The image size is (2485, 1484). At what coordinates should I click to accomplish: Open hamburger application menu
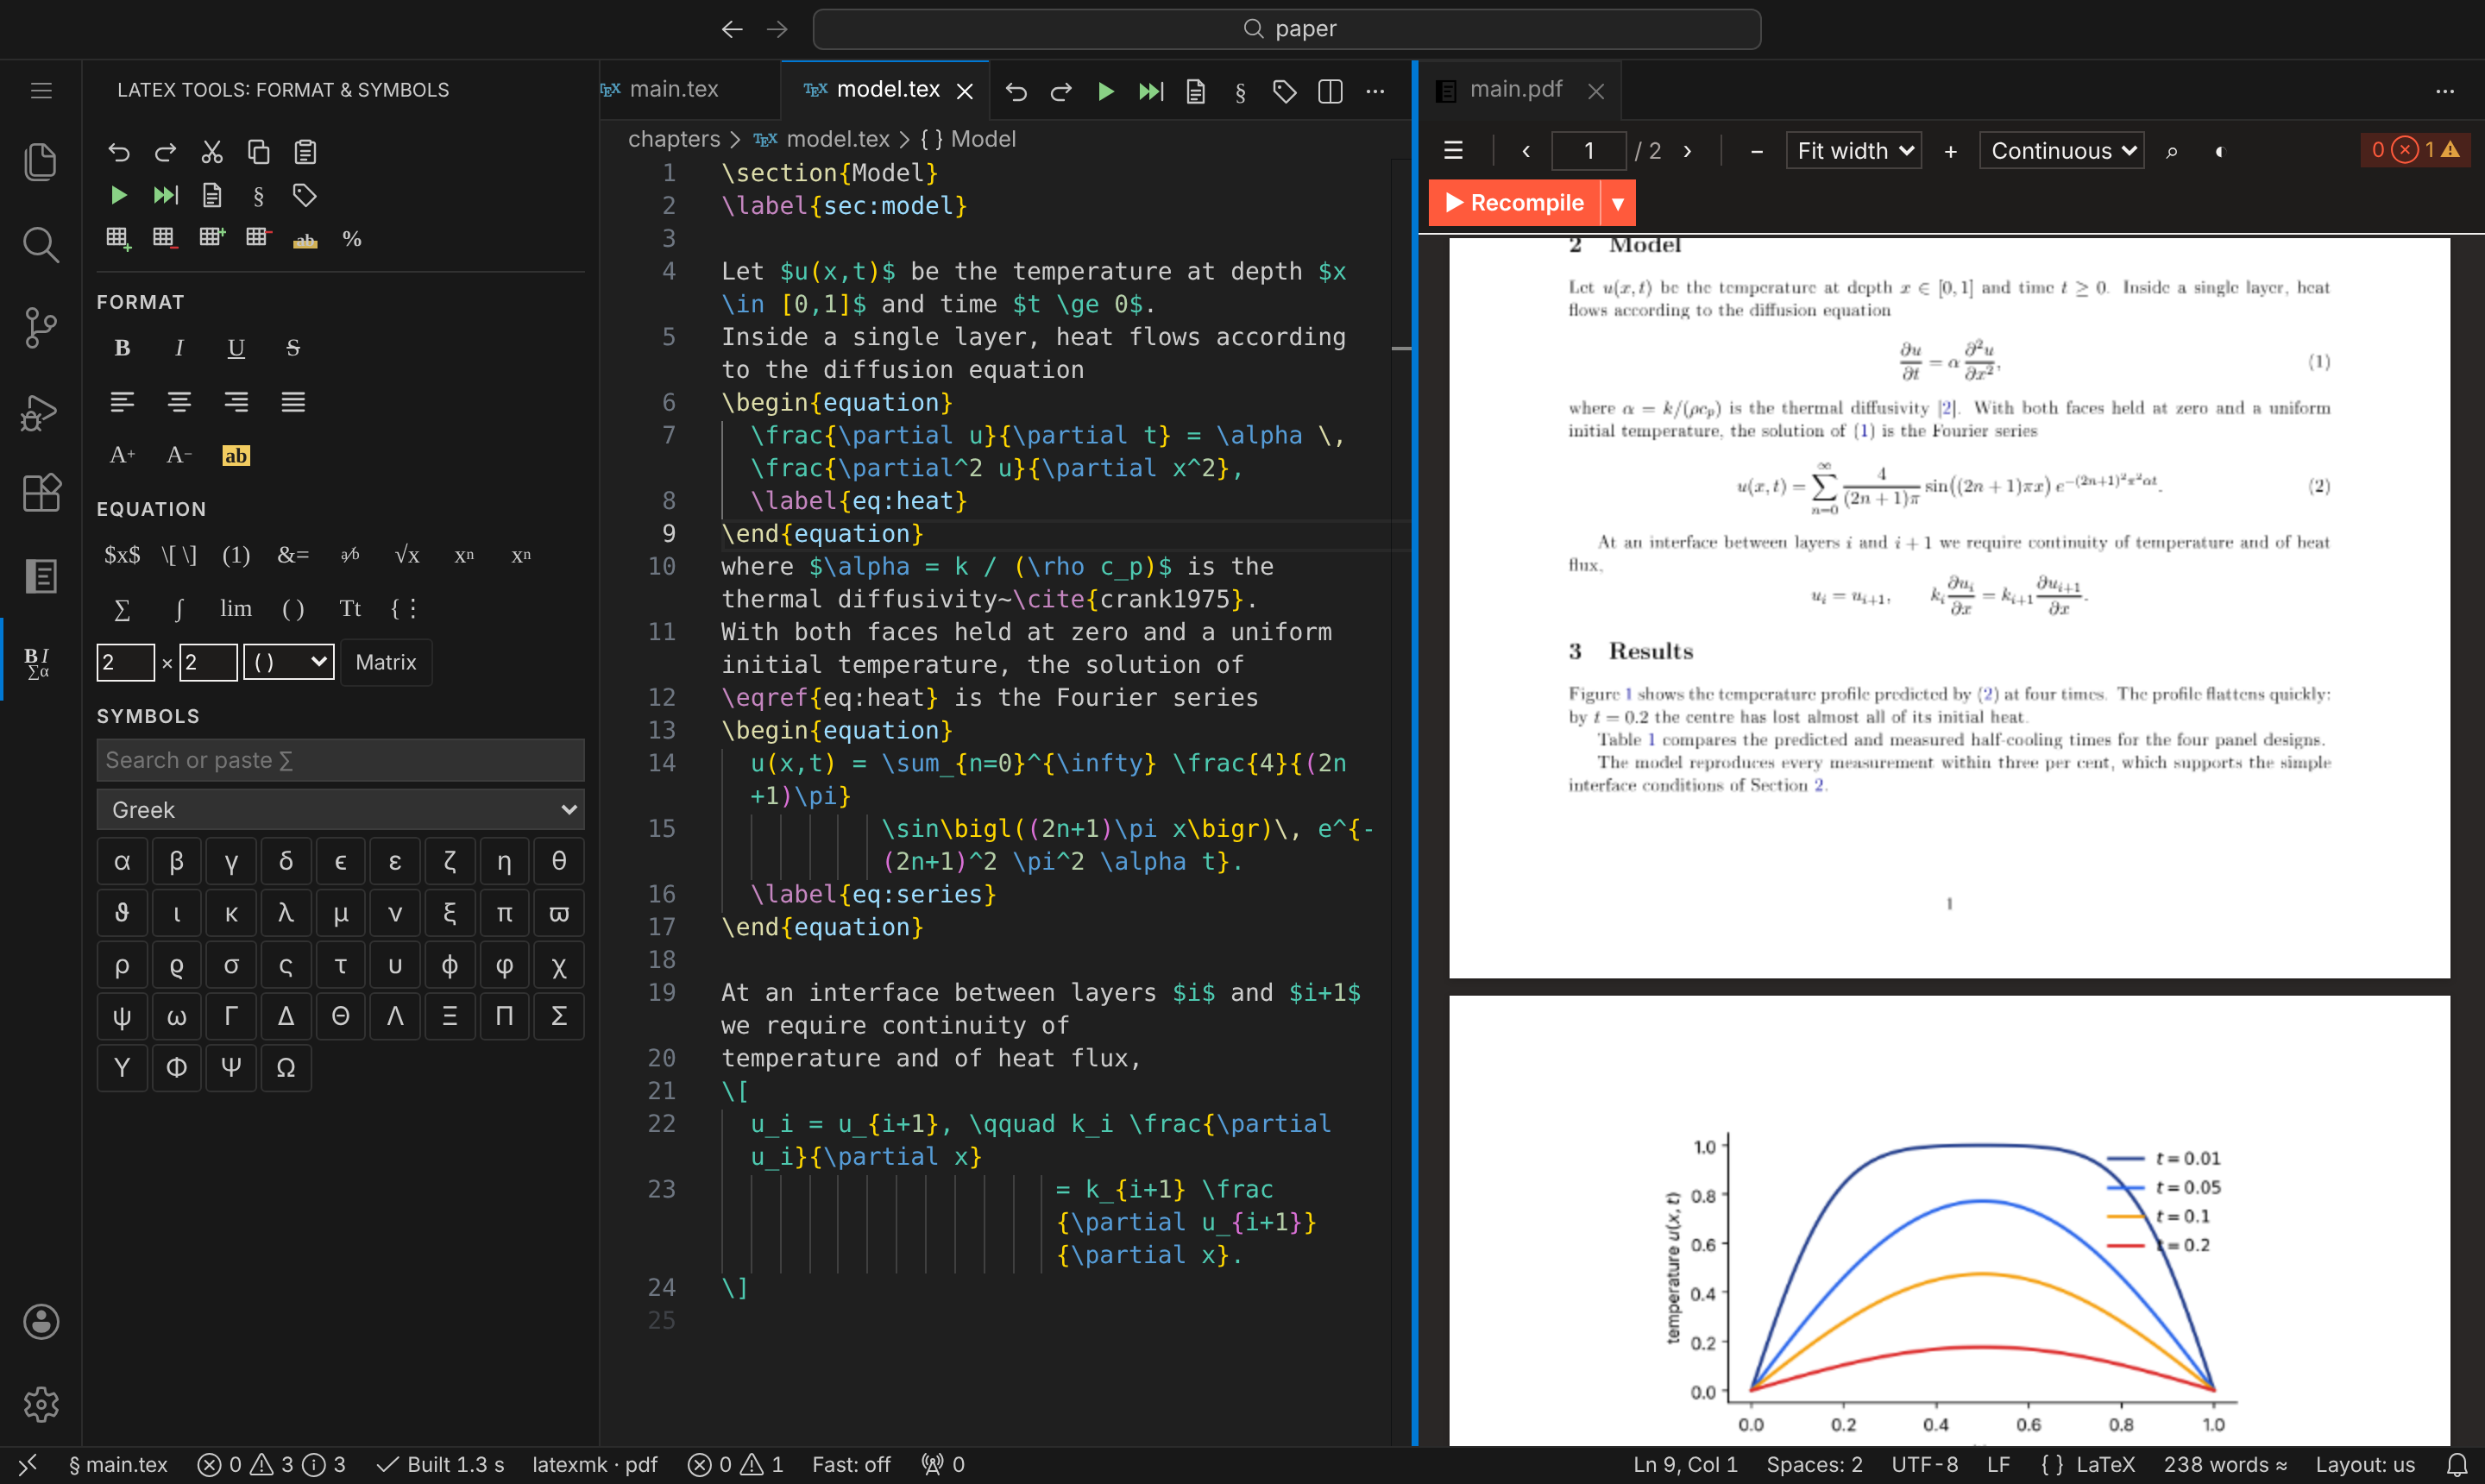[x=40, y=91]
